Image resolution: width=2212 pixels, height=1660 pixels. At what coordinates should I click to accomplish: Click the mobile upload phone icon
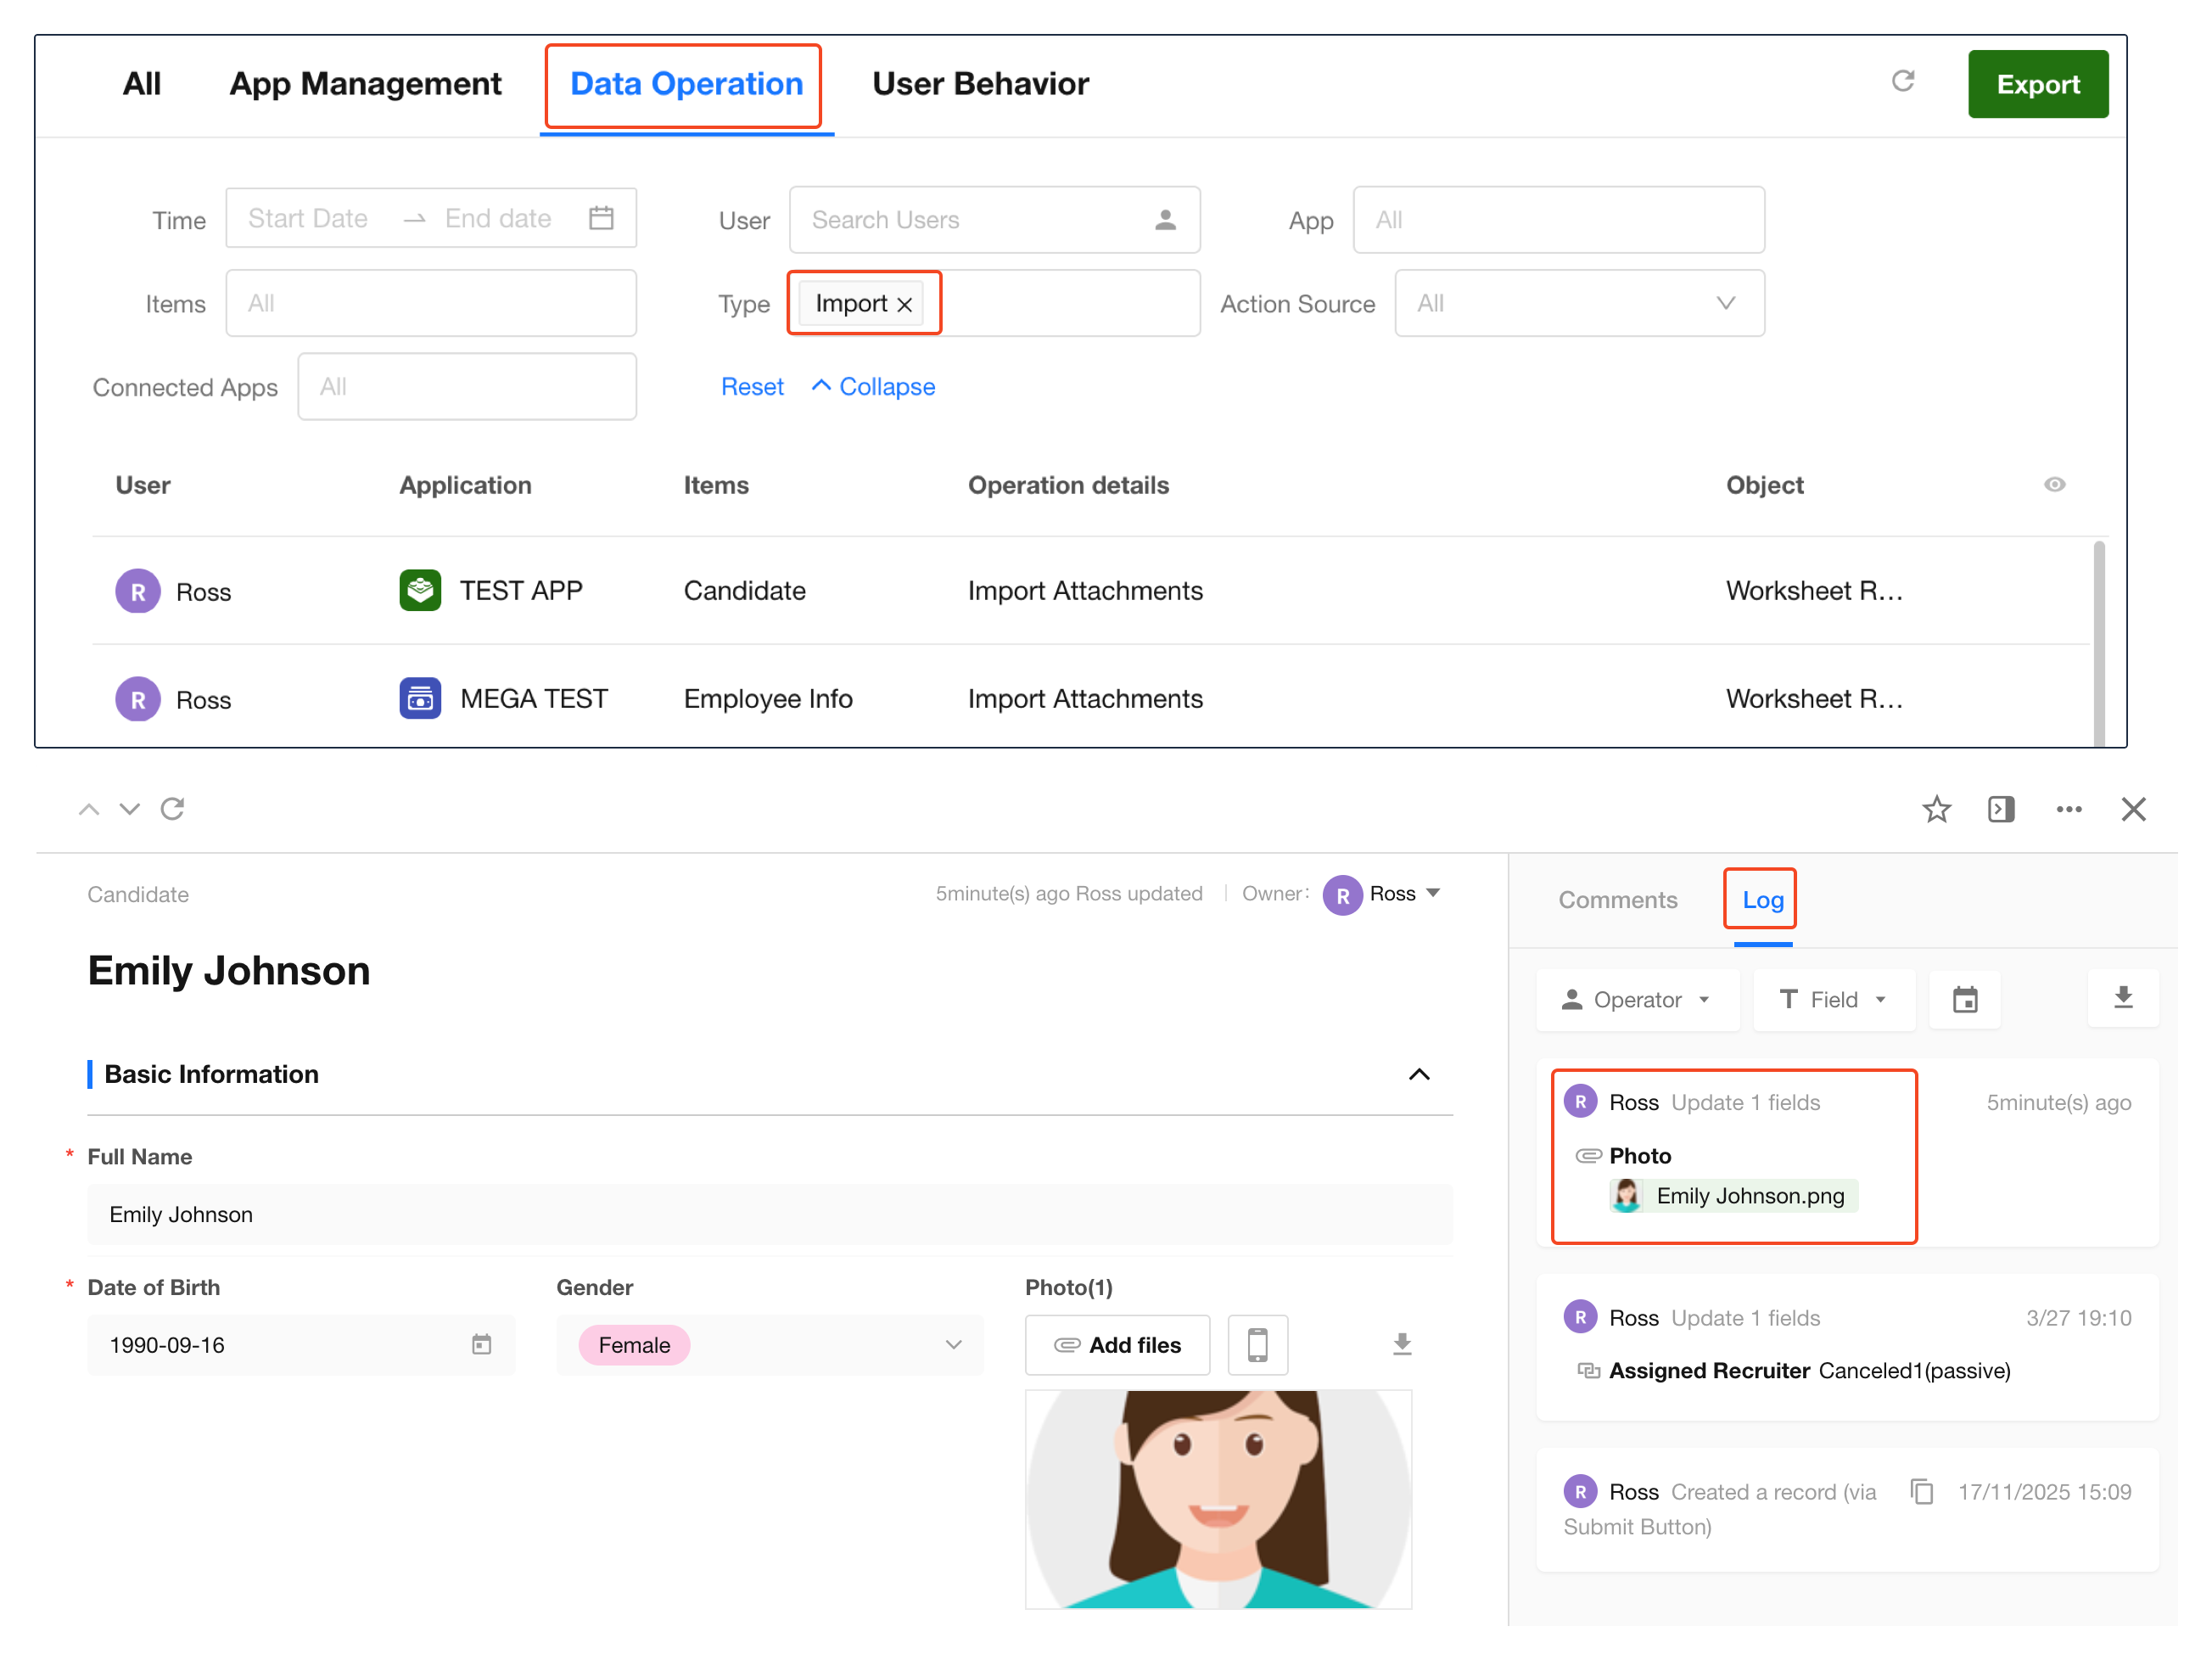click(1257, 1344)
